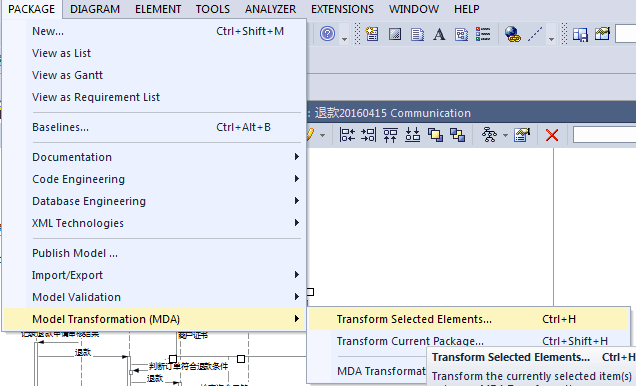Align selected elements to top
The image size is (636, 386).
(x=391, y=135)
